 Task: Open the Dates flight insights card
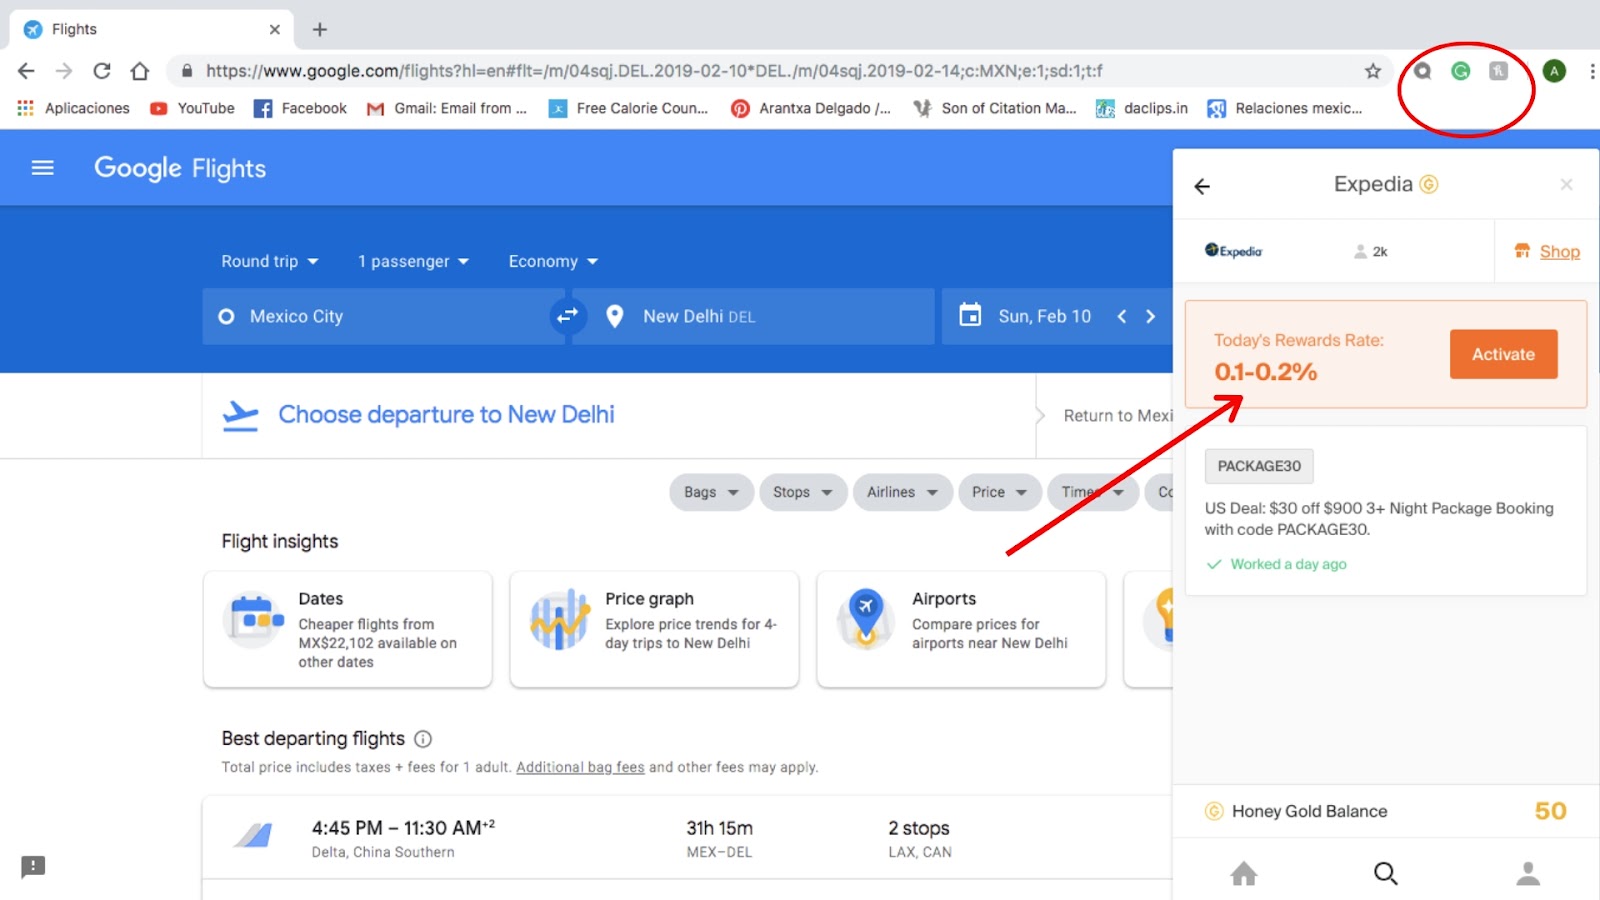click(347, 629)
